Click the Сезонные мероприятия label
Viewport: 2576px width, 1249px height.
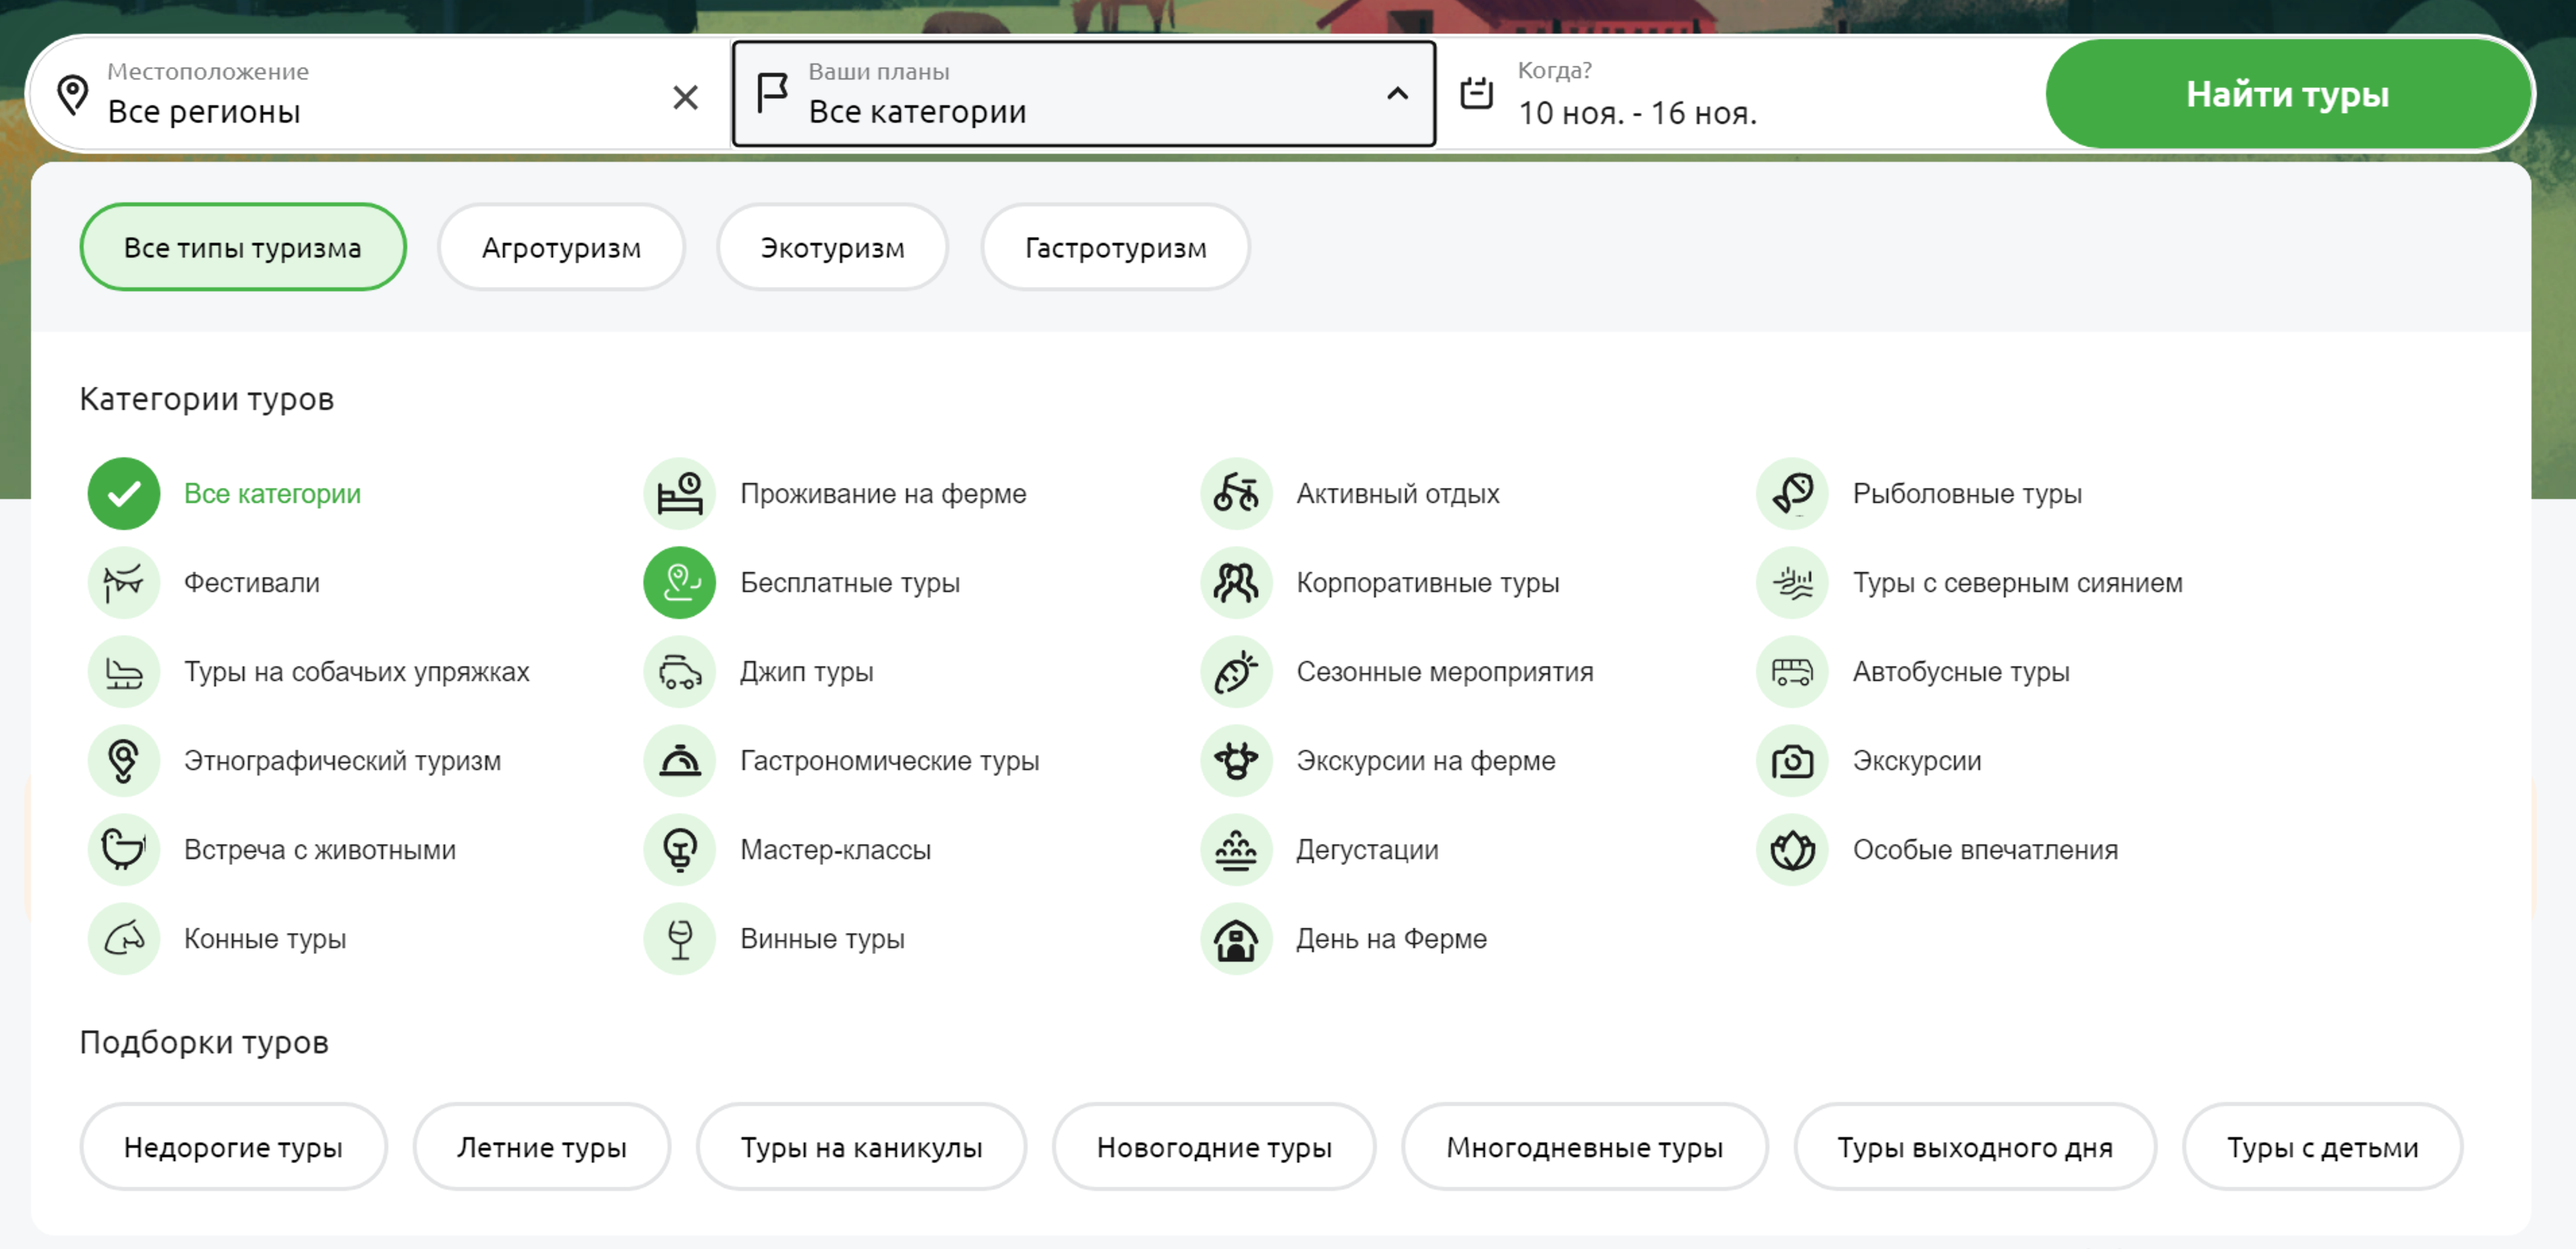[1445, 671]
